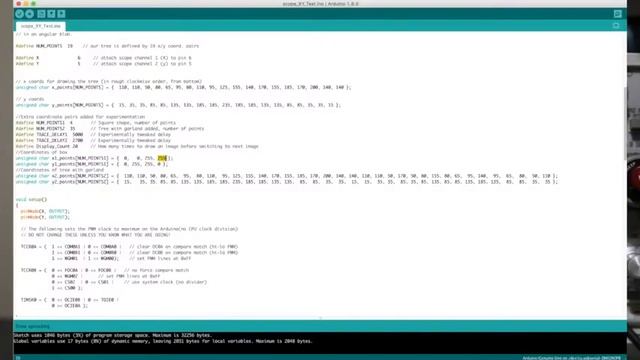Click the '#define X' pin 6 line
640x360 pixels.
[x=103, y=58]
